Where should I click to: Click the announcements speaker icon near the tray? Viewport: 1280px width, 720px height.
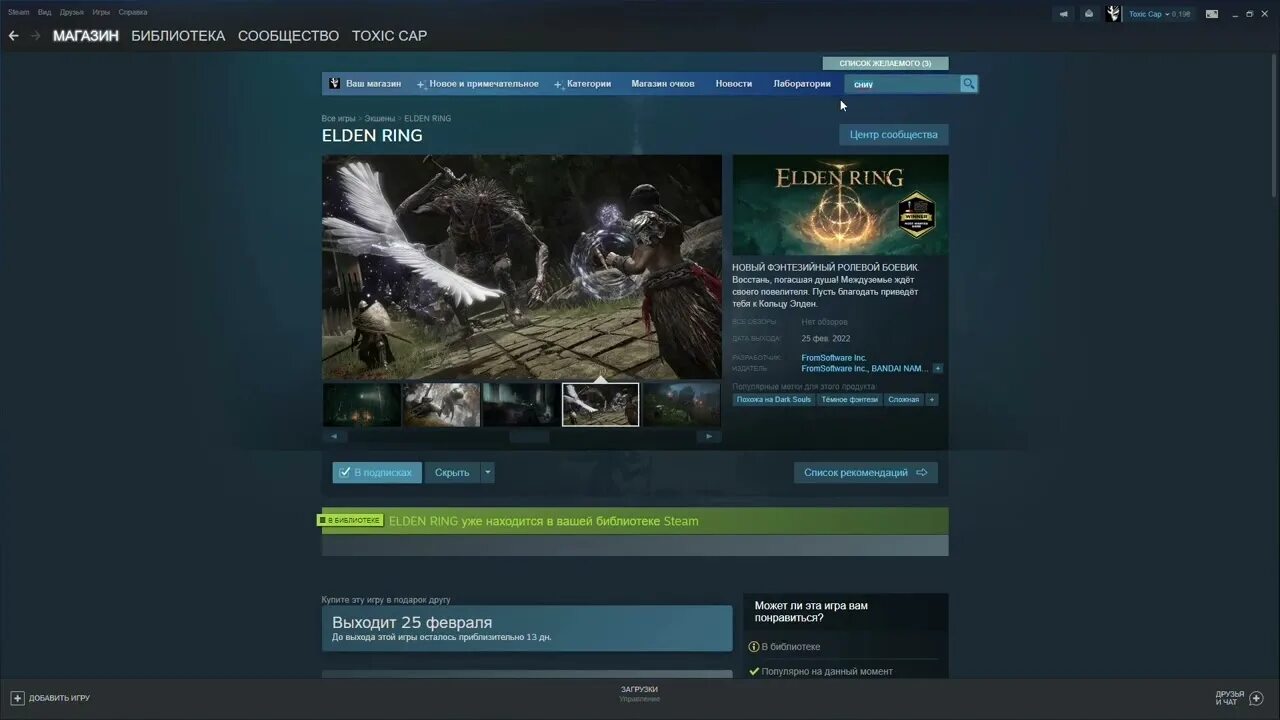pyautogui.click(x=1063, y=13)
